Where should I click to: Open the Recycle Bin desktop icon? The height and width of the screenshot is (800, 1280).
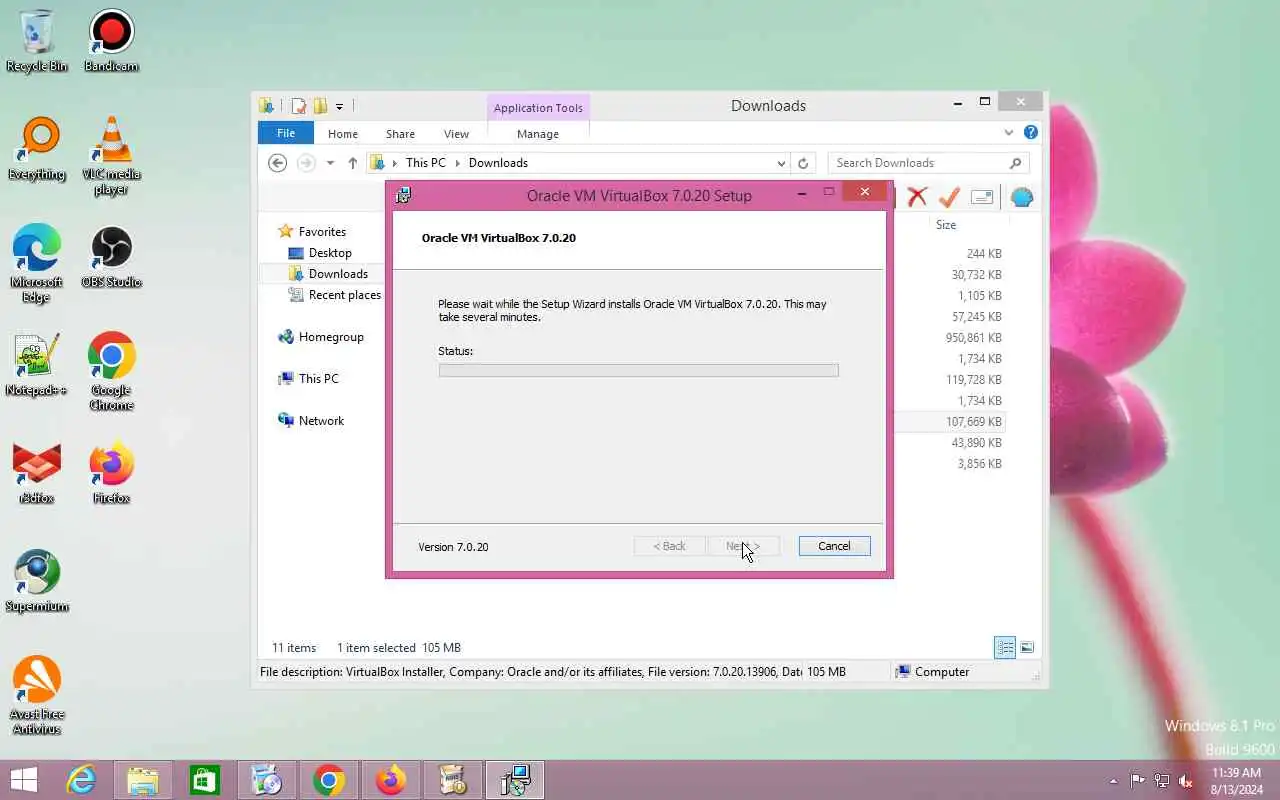[x=37, y=40]
